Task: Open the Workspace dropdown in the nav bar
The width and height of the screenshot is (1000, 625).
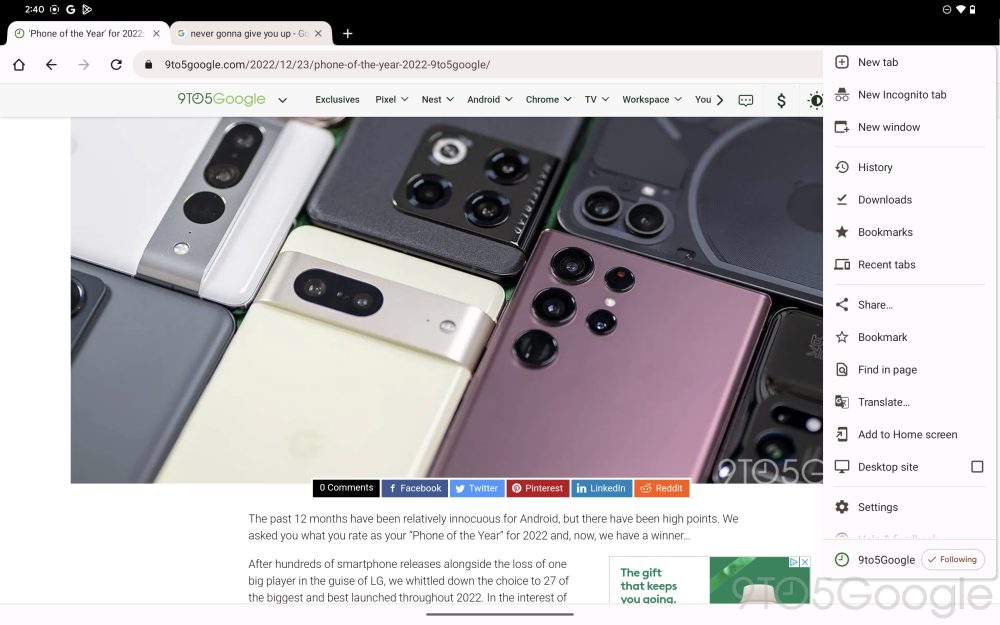Action: click(652, 100)
